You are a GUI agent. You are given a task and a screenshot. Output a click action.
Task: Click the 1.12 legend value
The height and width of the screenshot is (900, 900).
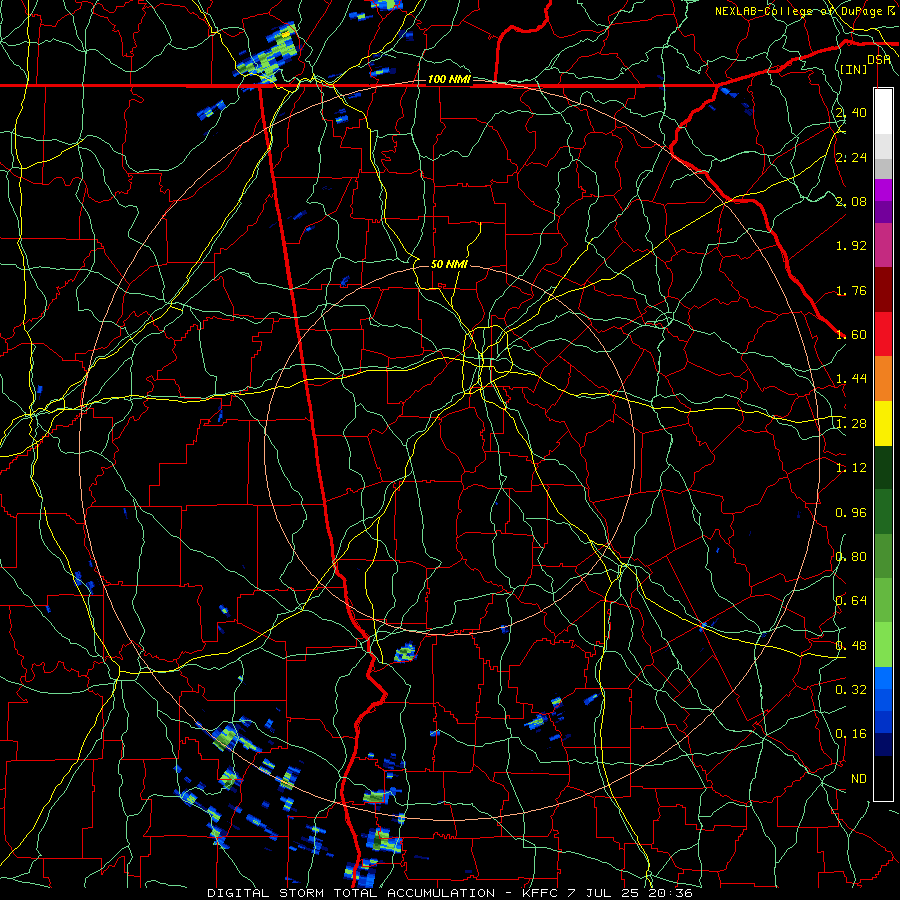[x=851, y=468]
